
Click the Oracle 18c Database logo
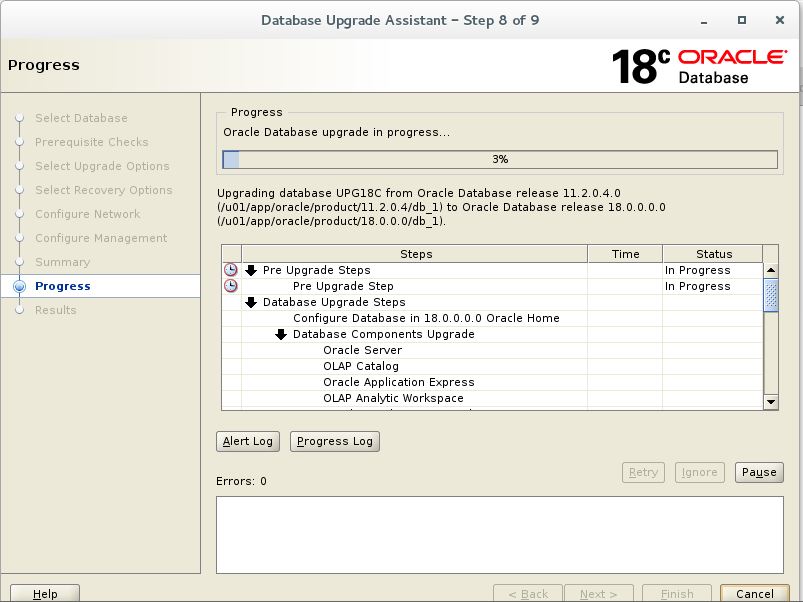tap(699, 67)
